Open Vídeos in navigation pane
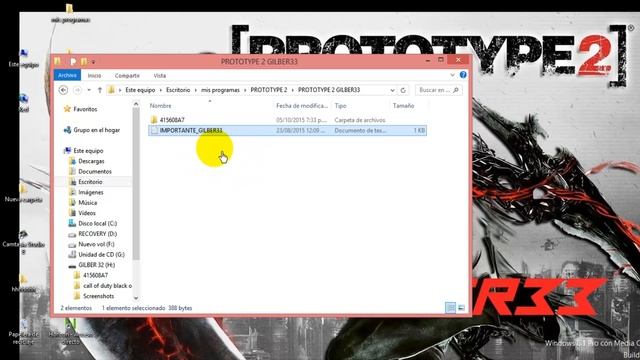This screenshot has height=360, width=640. click(87, 213)
